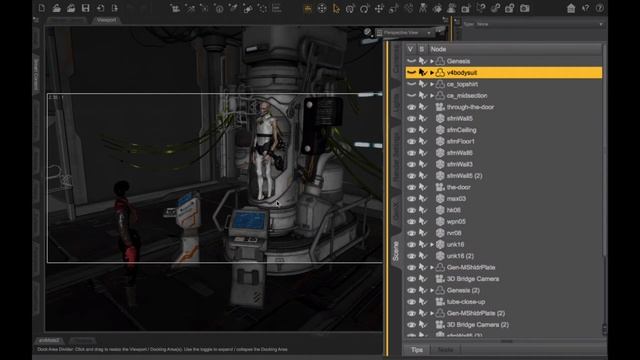Select the Node Selection arrow tool
Image resolution: width=640 pixels, height=360 pixels.
coord(336,8)
